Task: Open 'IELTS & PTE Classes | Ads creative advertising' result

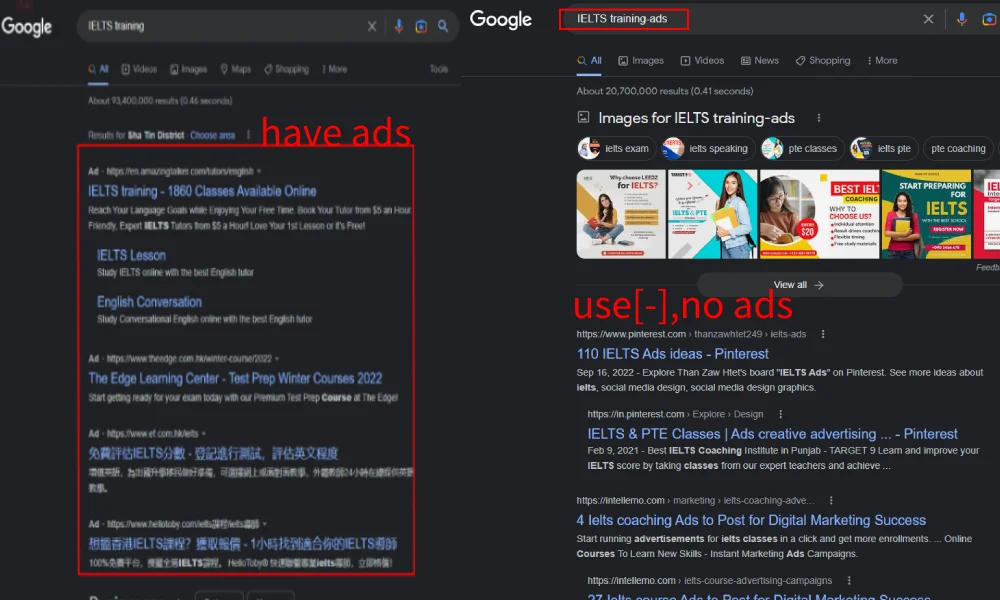Action: click(772, 434)
